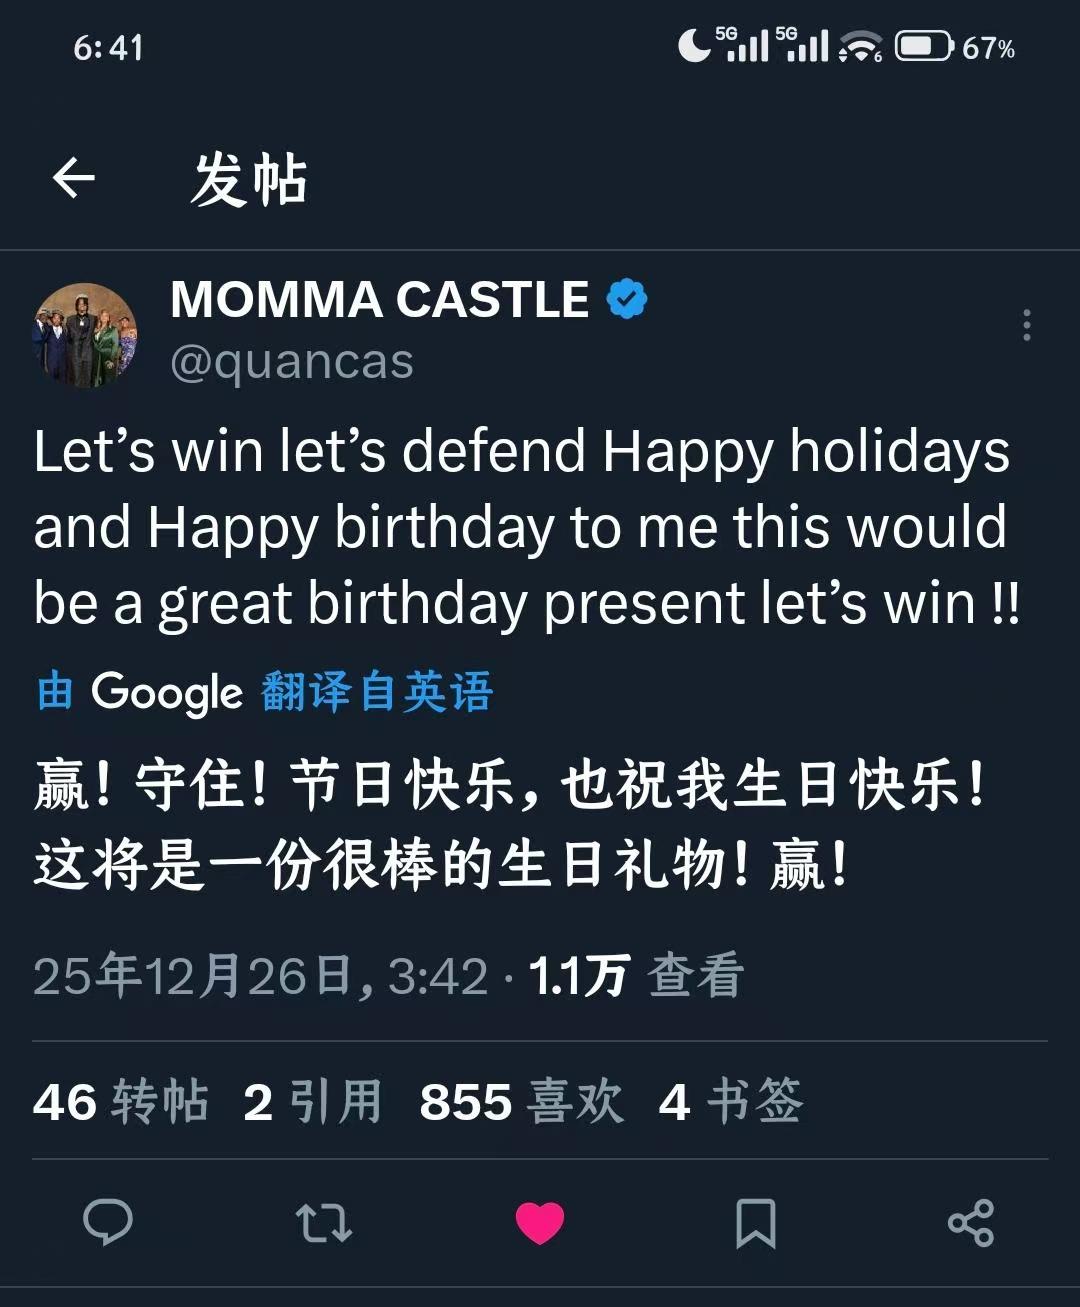
Task: Open the @quancas handle
Action: point(291,361)
